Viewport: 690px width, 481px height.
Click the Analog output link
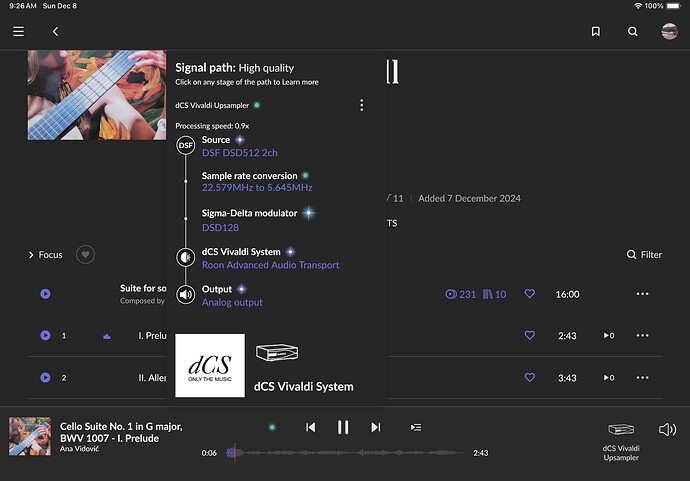[232, 302]
